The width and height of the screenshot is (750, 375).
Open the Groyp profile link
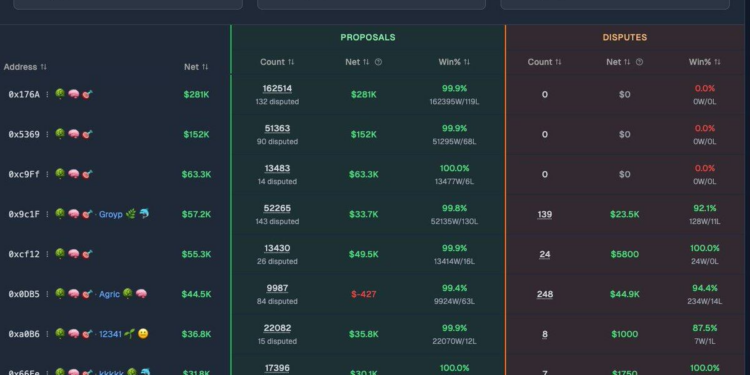[110, 214]
